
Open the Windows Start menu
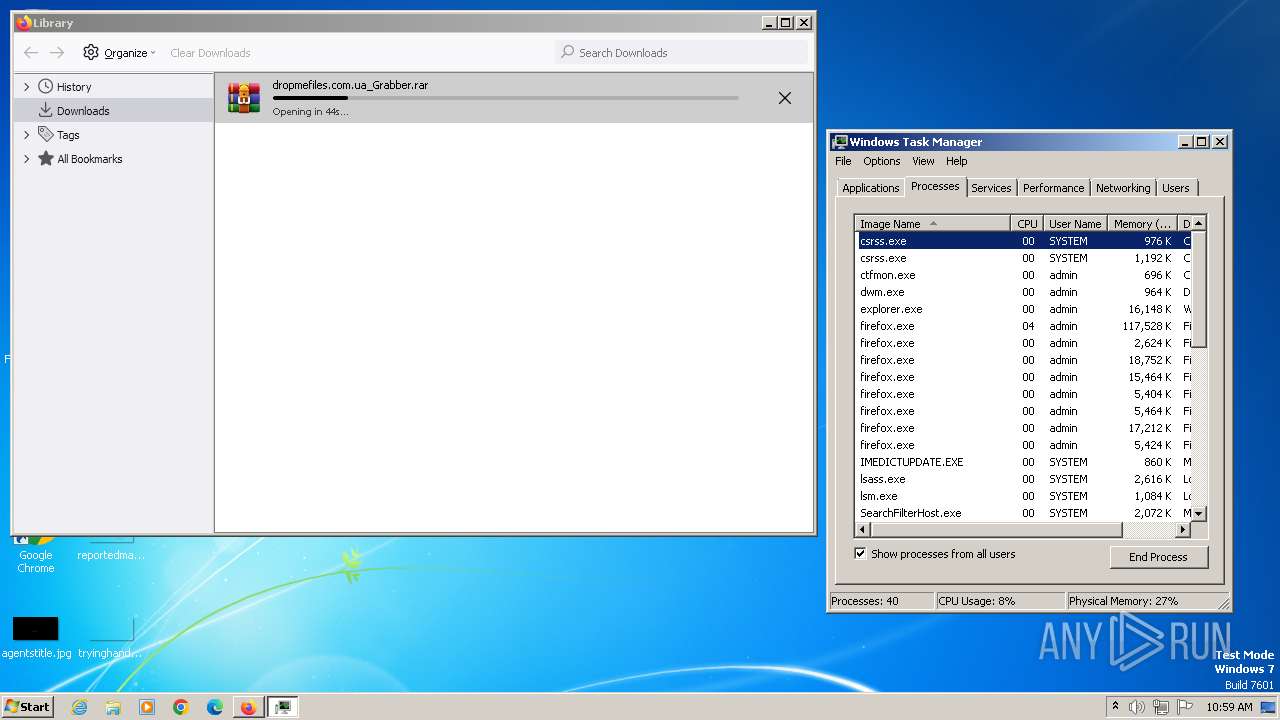27,706
